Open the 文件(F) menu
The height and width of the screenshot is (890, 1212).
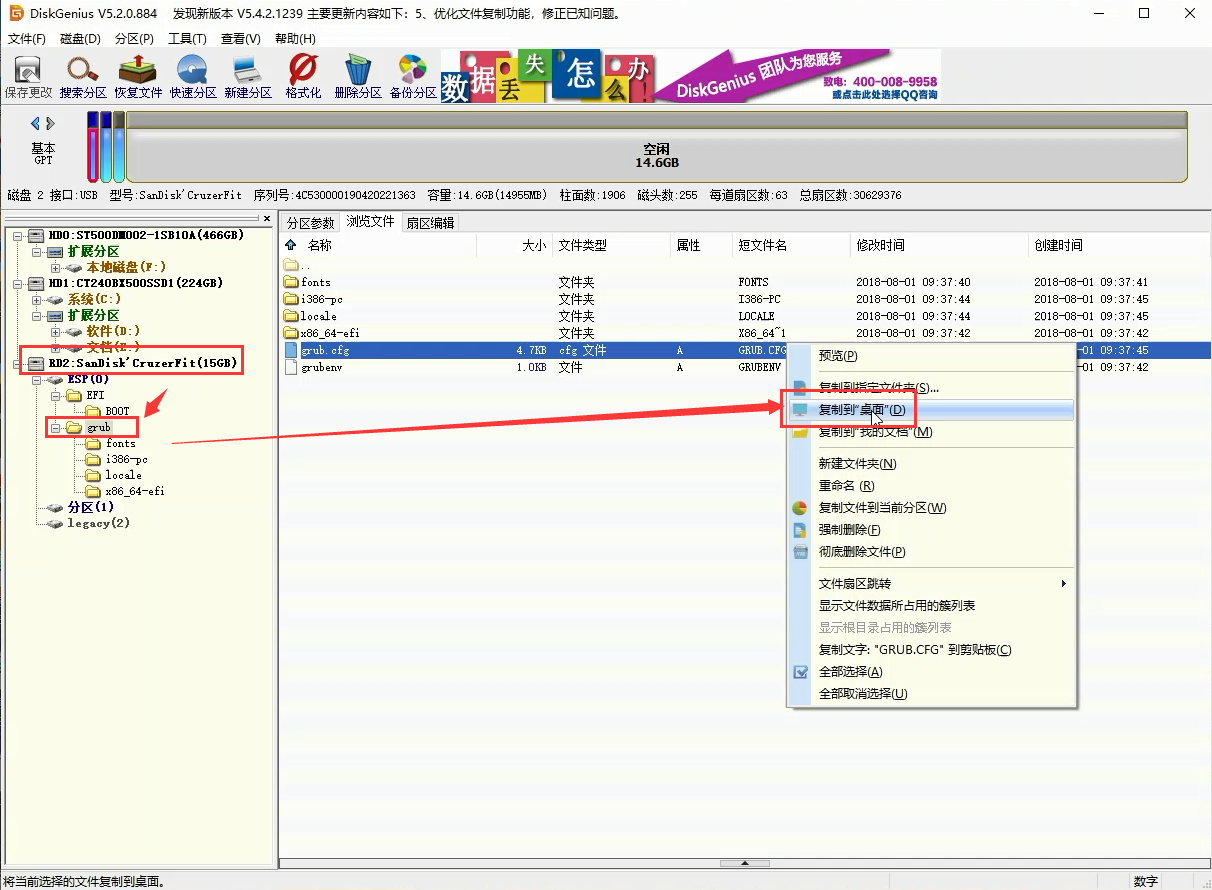click(x=27, y=38)
